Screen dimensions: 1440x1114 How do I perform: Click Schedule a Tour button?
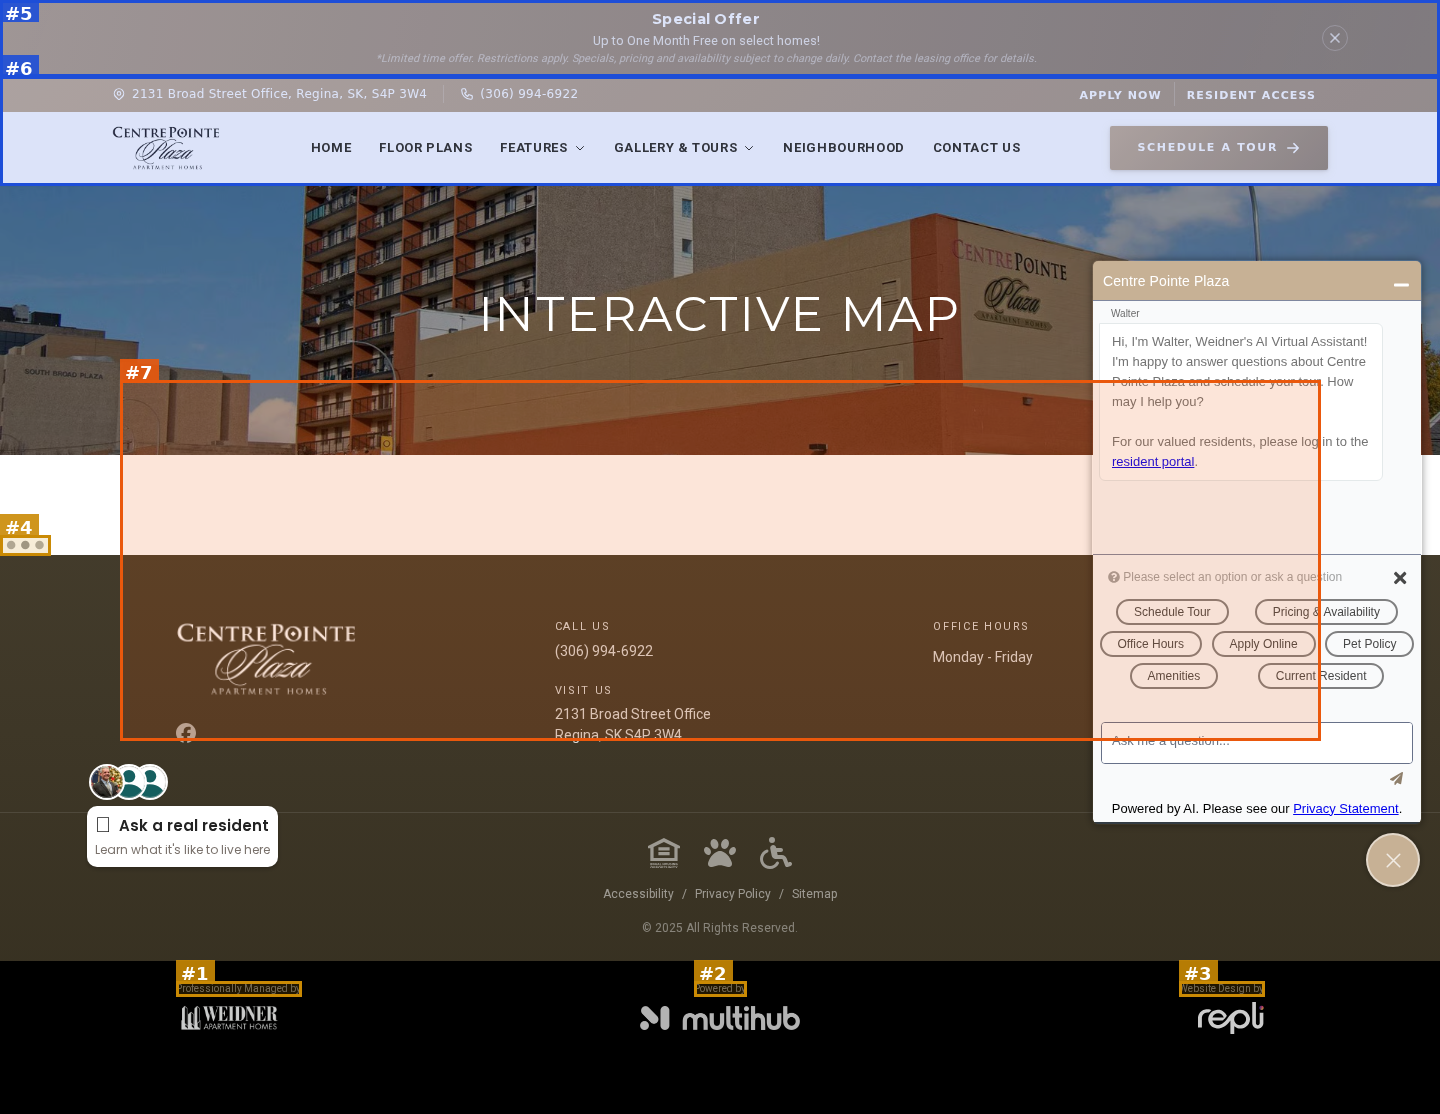click(1219, 148)
